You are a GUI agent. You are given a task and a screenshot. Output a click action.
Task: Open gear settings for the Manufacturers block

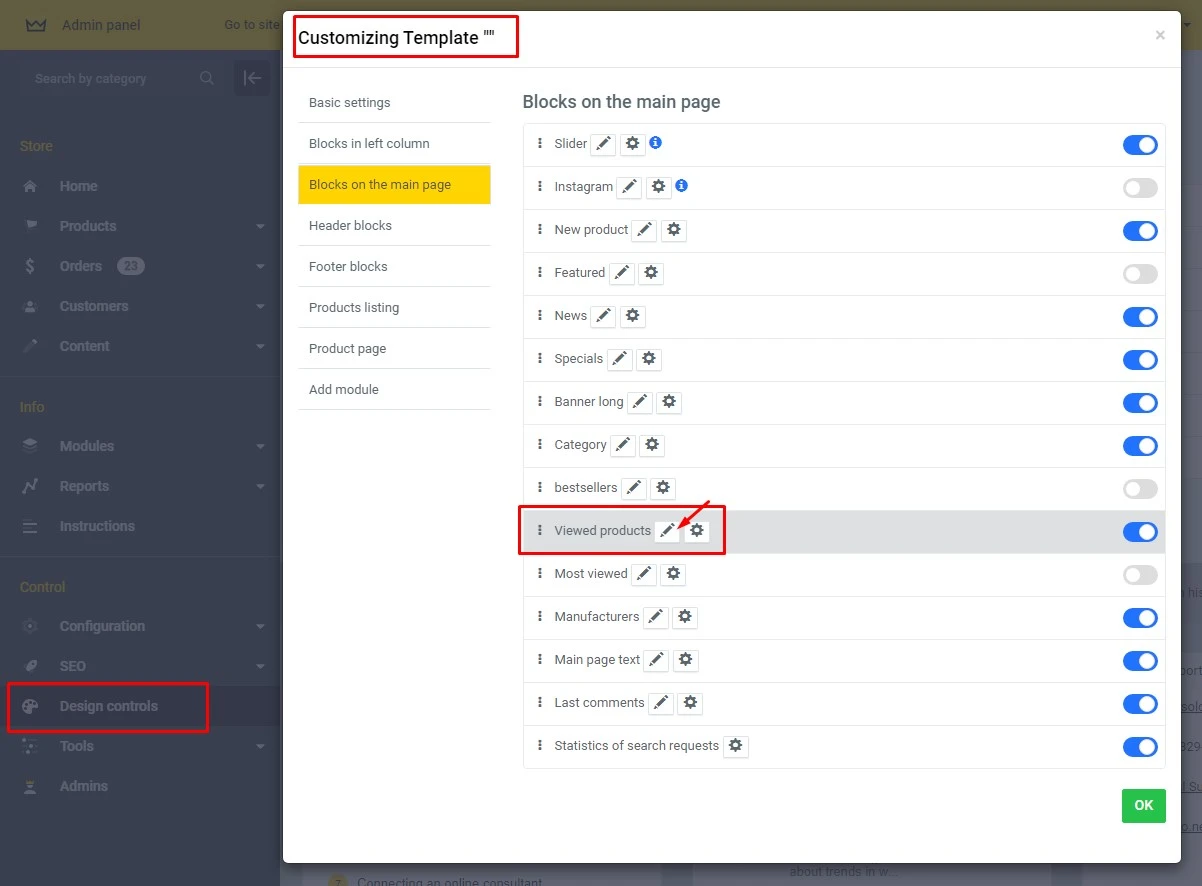[x=685, y=617]
